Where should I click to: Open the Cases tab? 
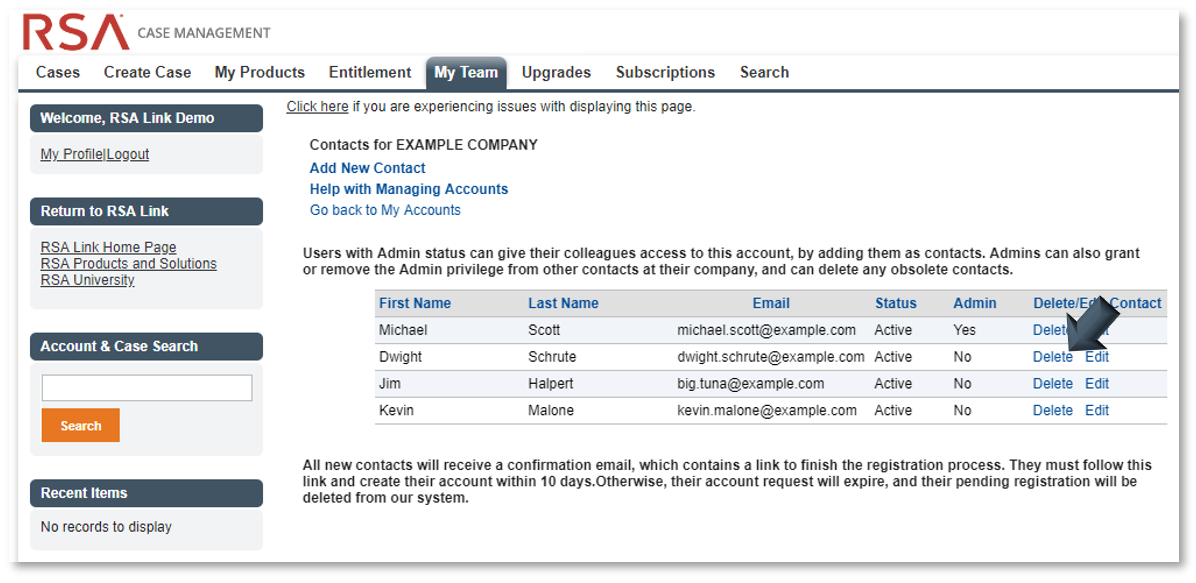(58, 72)
